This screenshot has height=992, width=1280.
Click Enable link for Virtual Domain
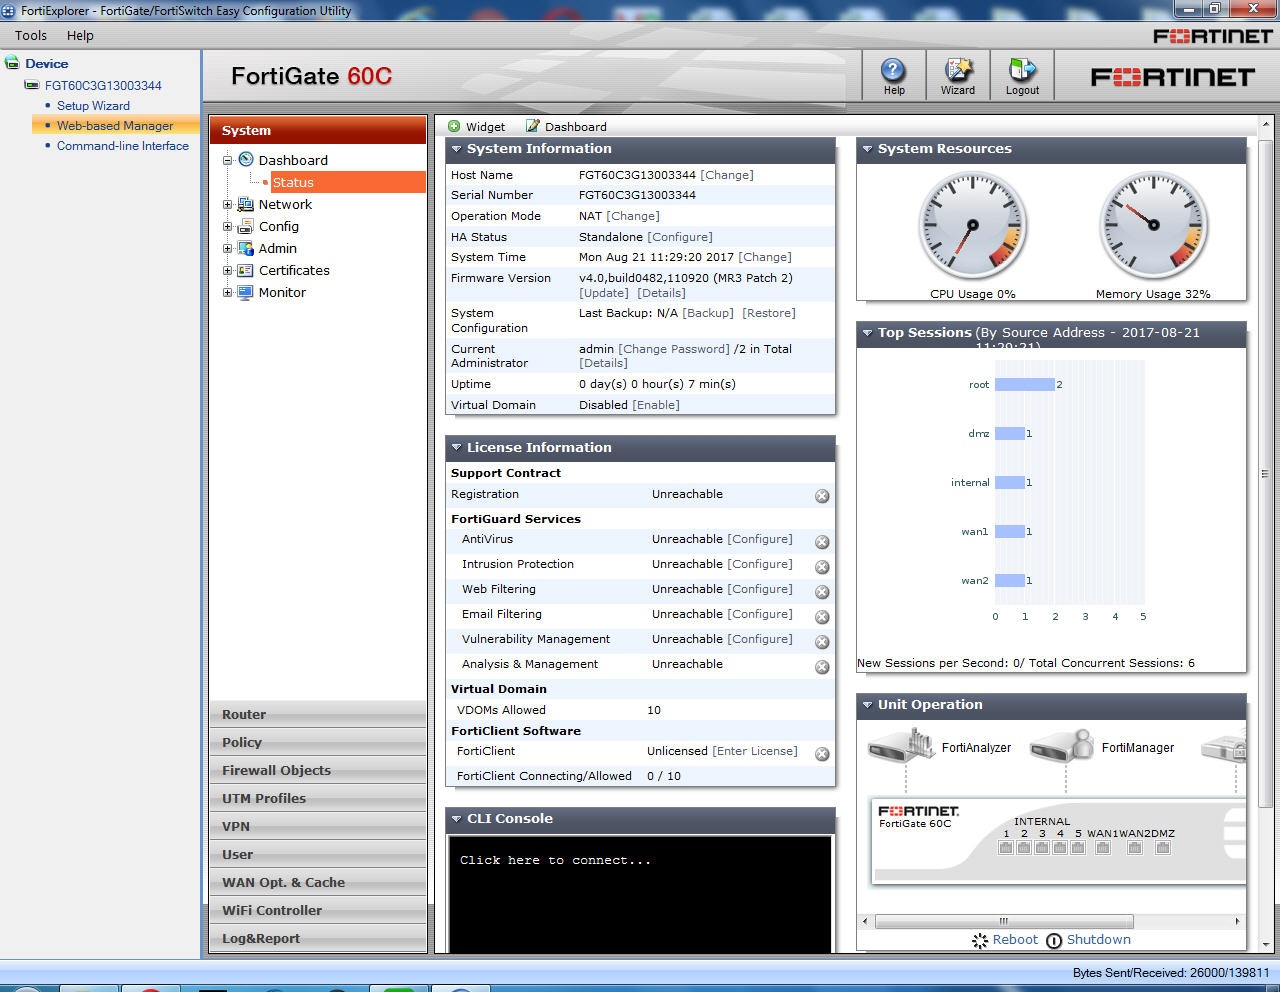click(x=656, y=405)
